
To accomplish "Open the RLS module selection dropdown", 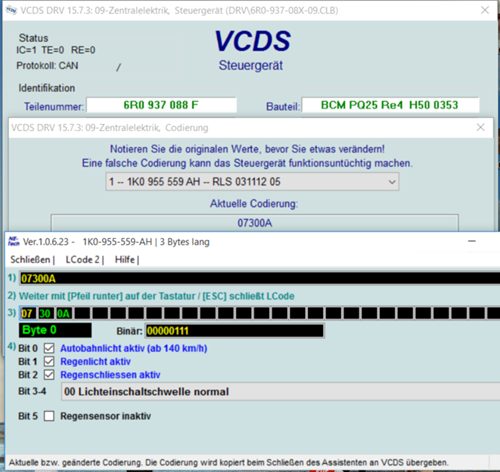I will point(252,182).
